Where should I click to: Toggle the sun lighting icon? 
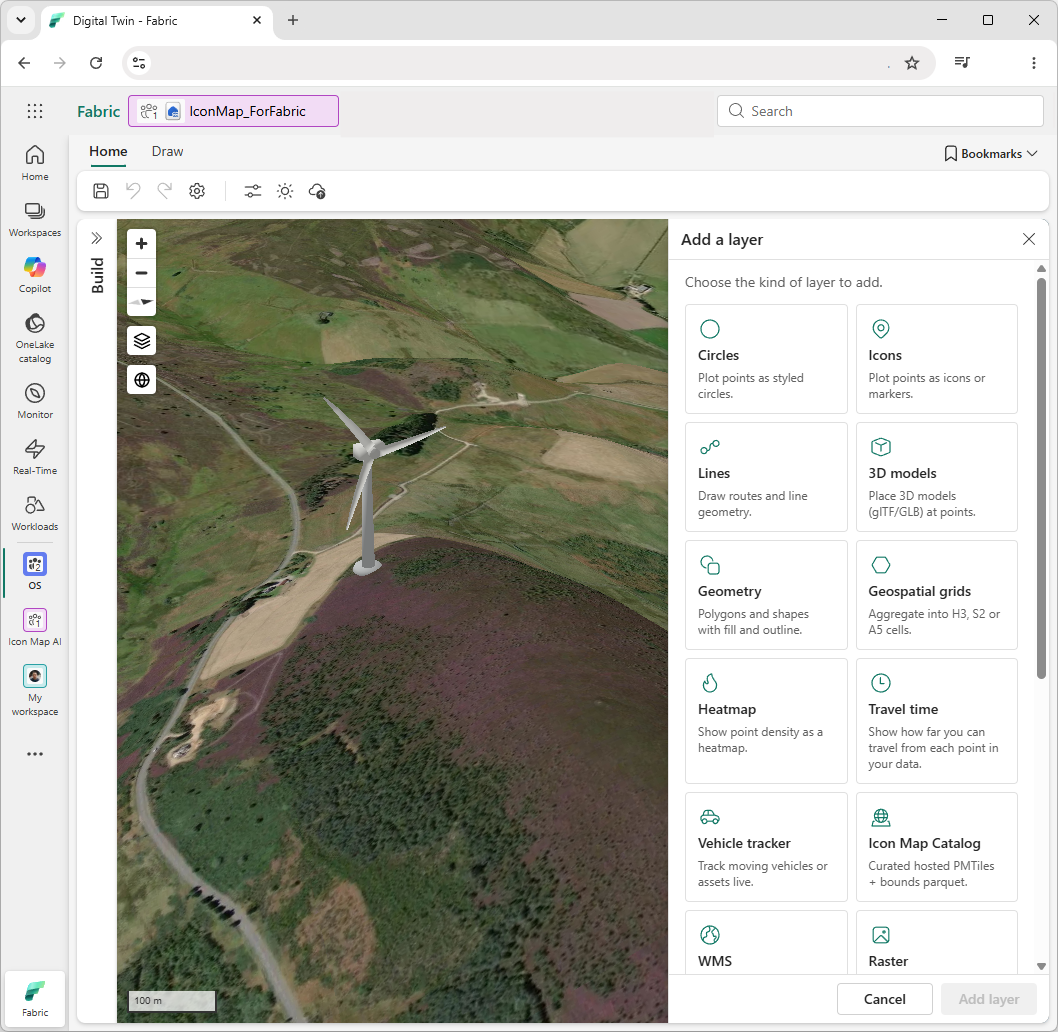285,191
